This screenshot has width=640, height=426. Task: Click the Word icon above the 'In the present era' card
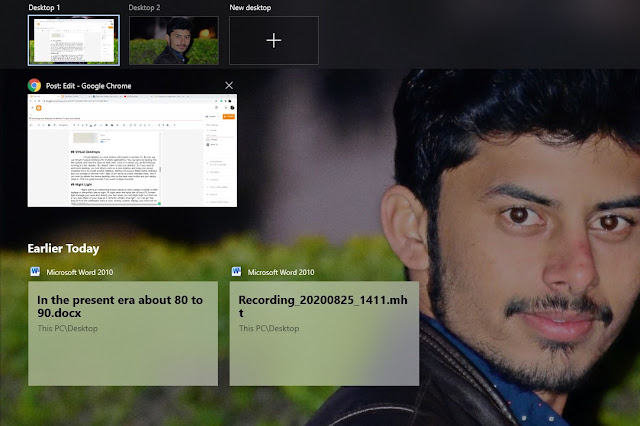35,272
